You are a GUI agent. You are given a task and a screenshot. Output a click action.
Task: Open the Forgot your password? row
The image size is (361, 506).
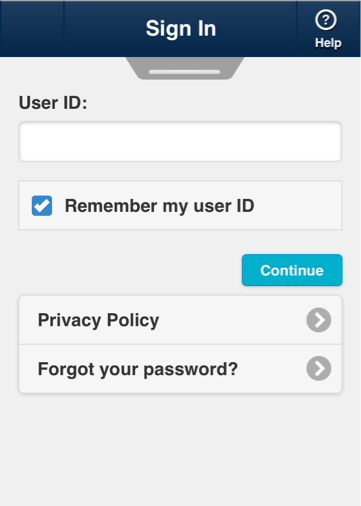coord(180,369)
